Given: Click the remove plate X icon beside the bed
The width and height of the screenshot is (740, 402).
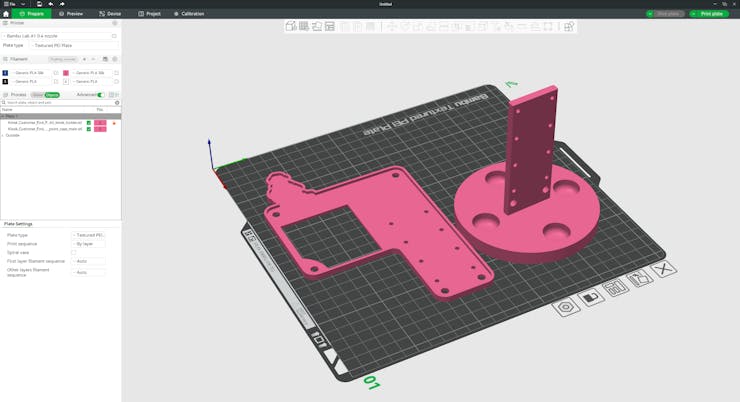Looking at the screenshot, I should pos(664,269).
